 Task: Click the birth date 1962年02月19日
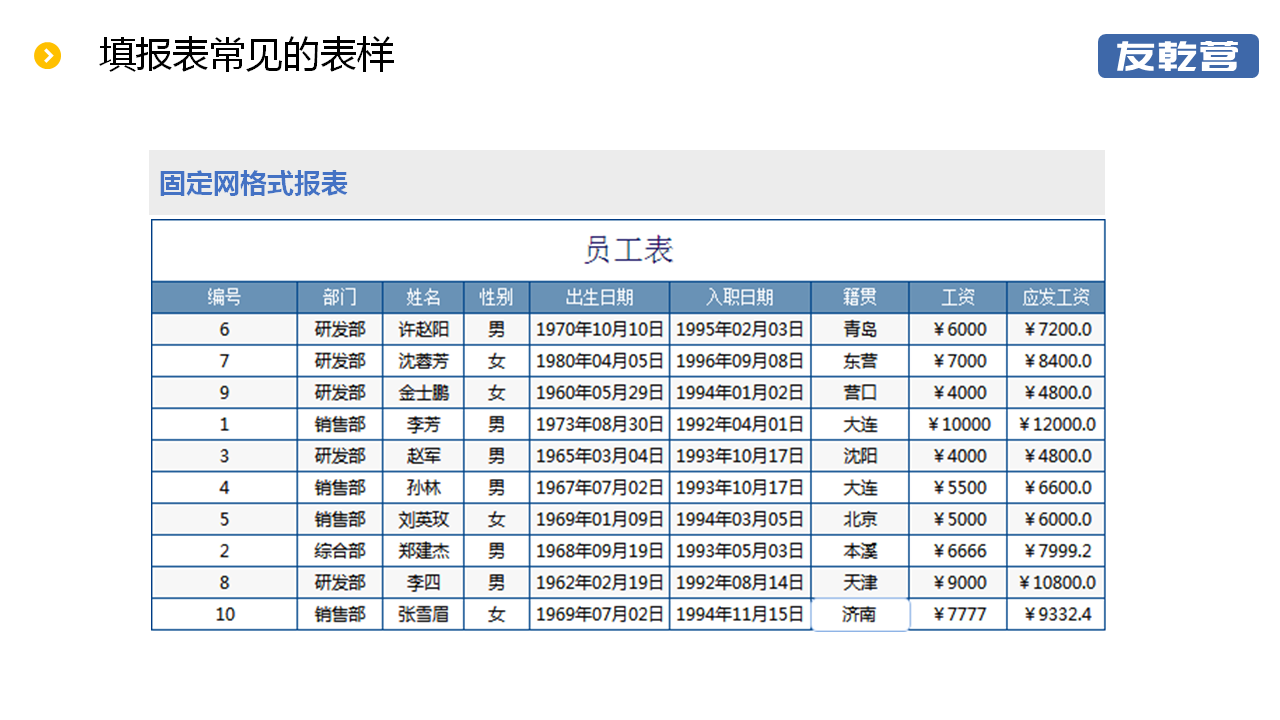pyautogui.click(x=600, y=583)
